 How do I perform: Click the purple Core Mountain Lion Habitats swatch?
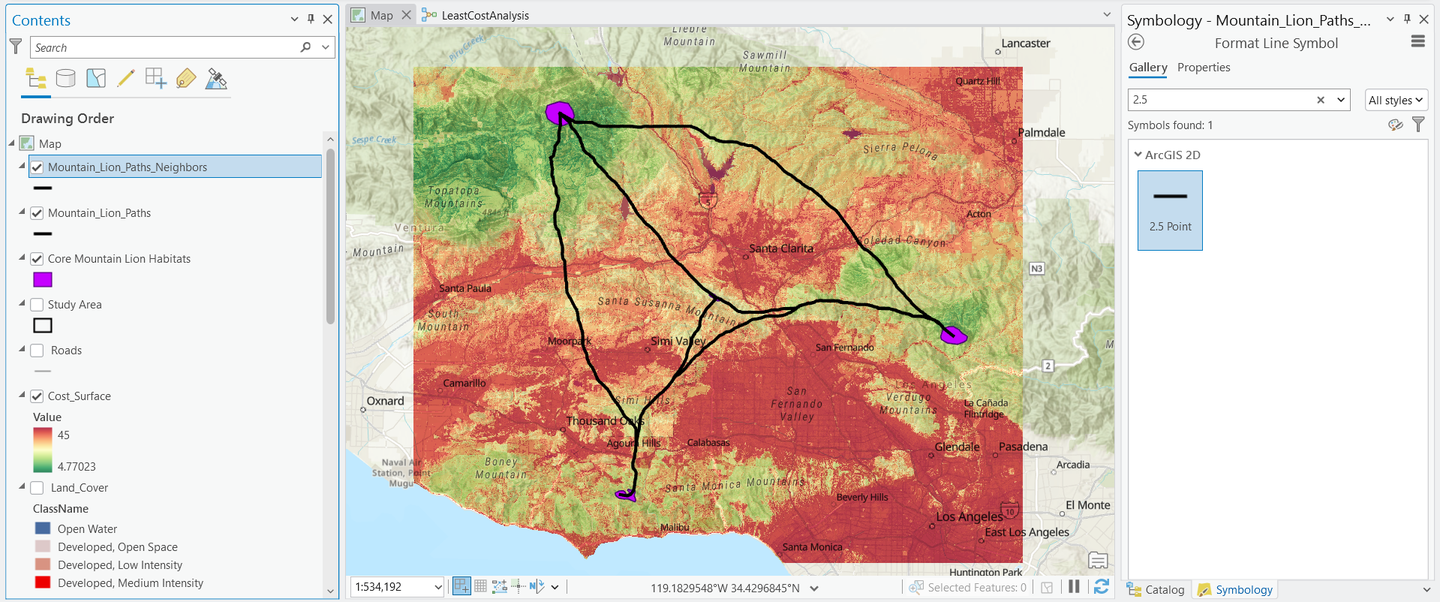point(42,280)
